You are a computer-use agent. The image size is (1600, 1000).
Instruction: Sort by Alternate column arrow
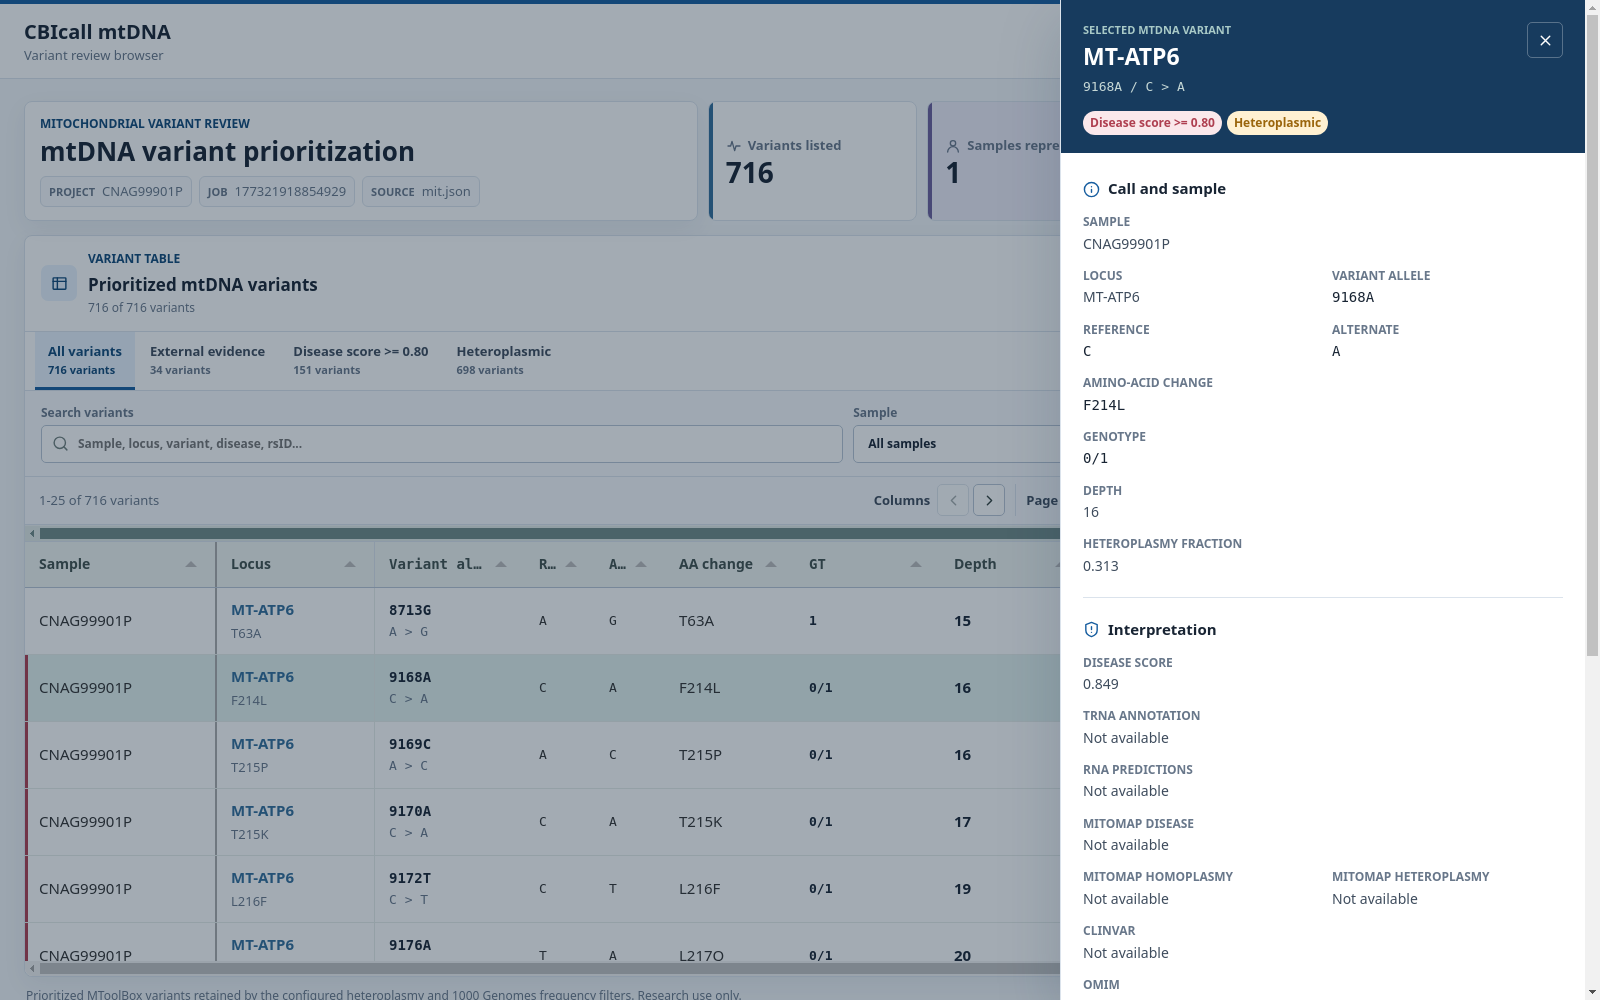click(641, 564)
